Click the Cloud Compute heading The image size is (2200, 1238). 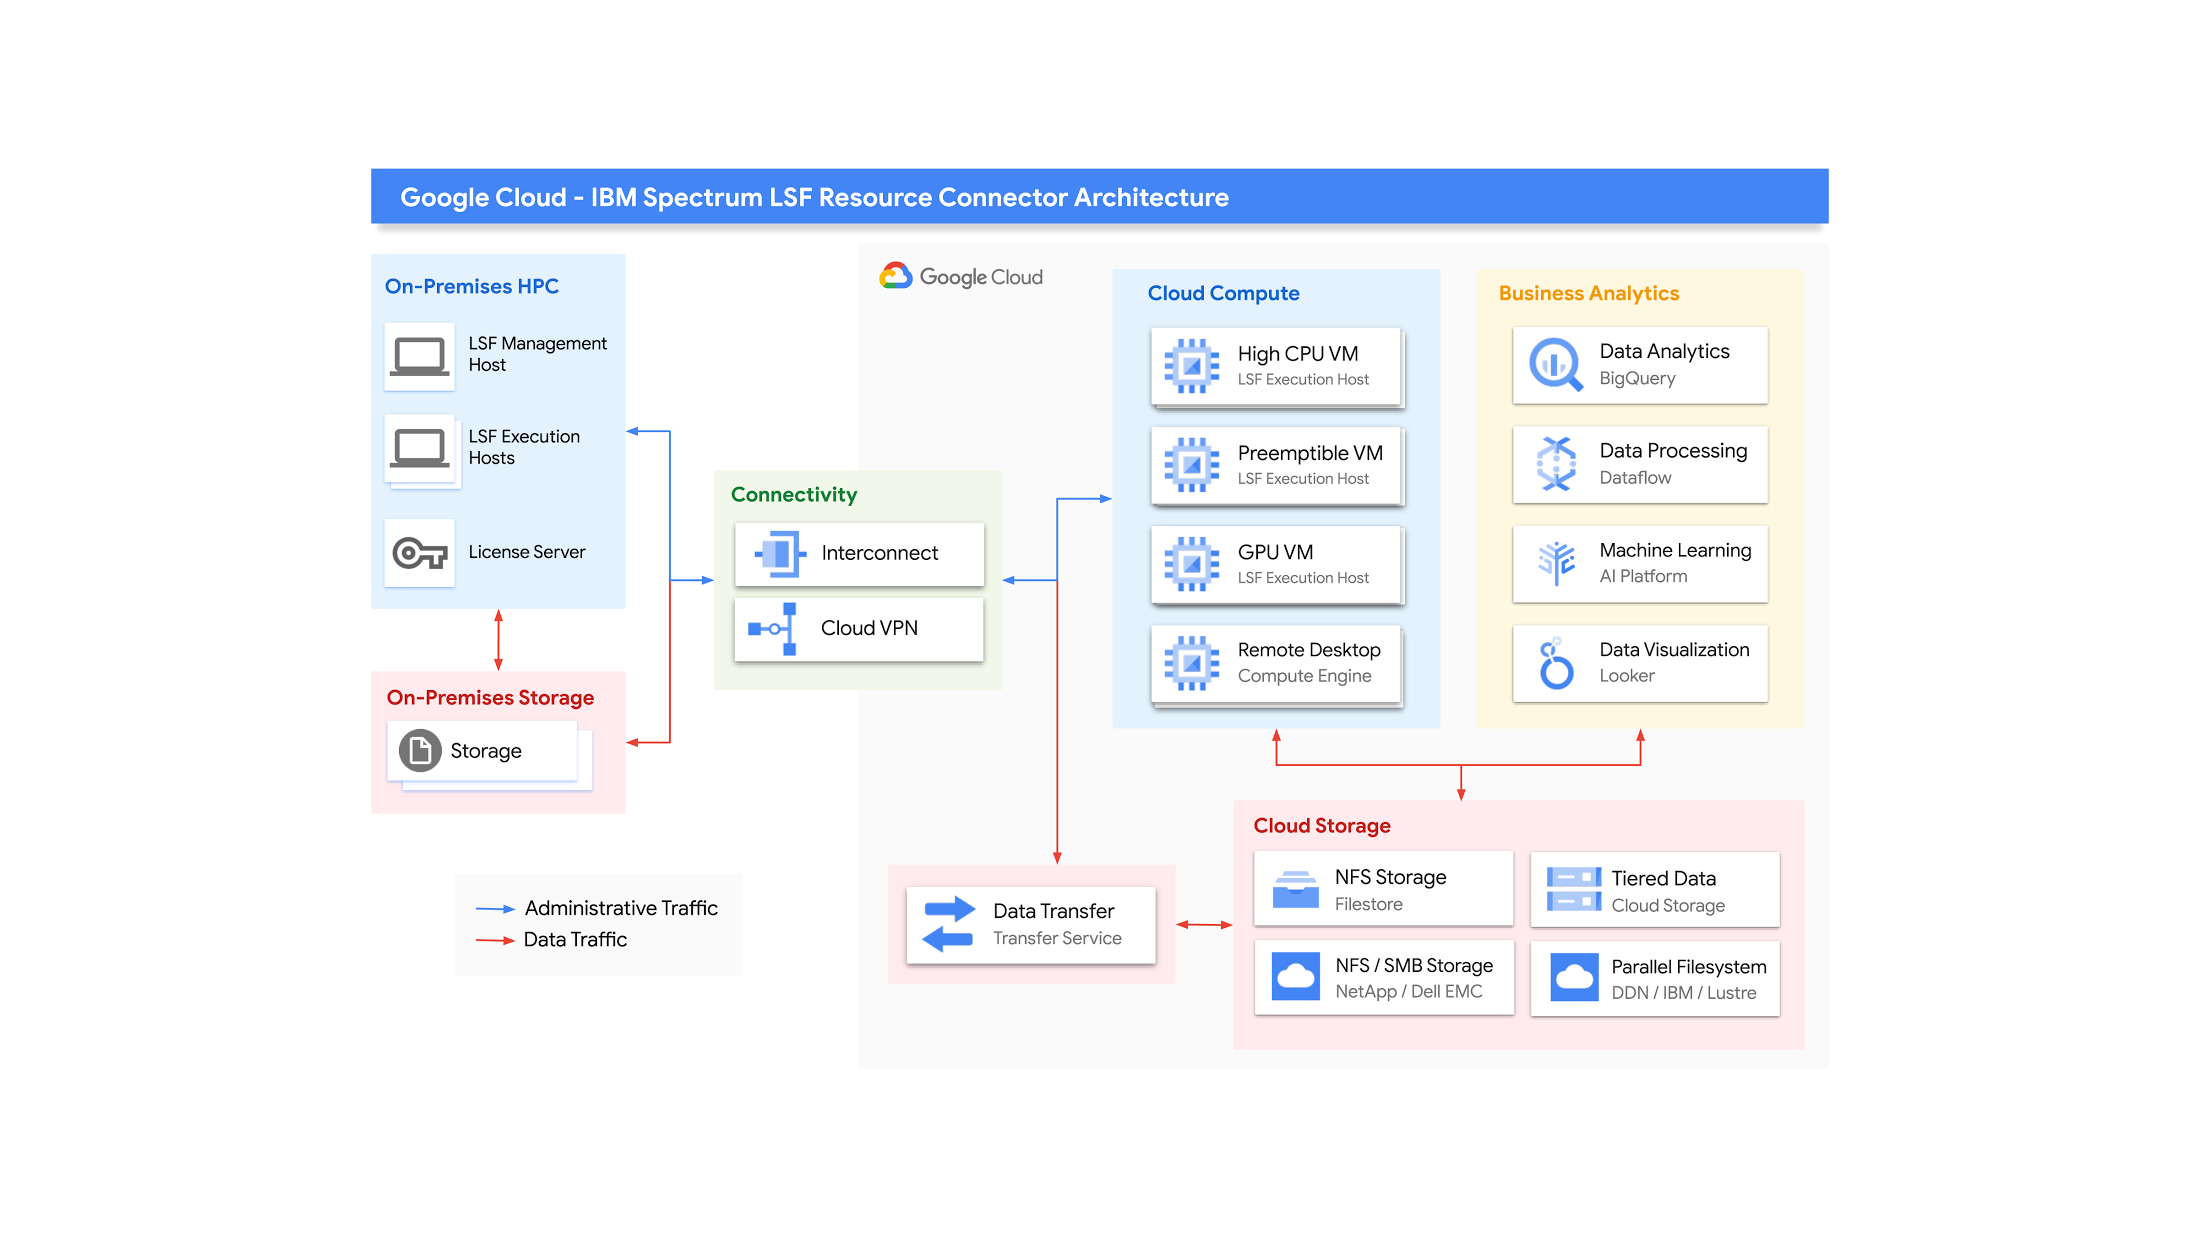tap(1223, 293)
